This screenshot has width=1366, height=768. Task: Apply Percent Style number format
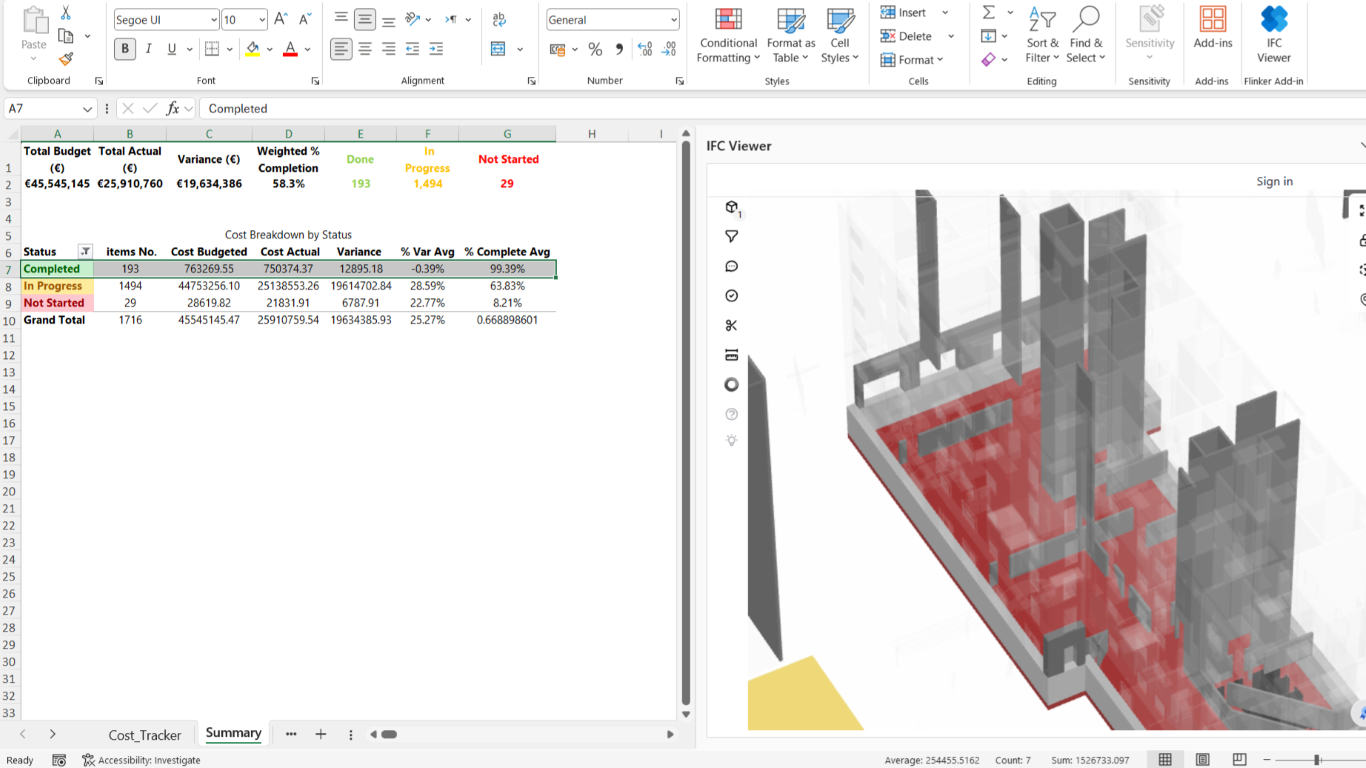pos(595,49)
